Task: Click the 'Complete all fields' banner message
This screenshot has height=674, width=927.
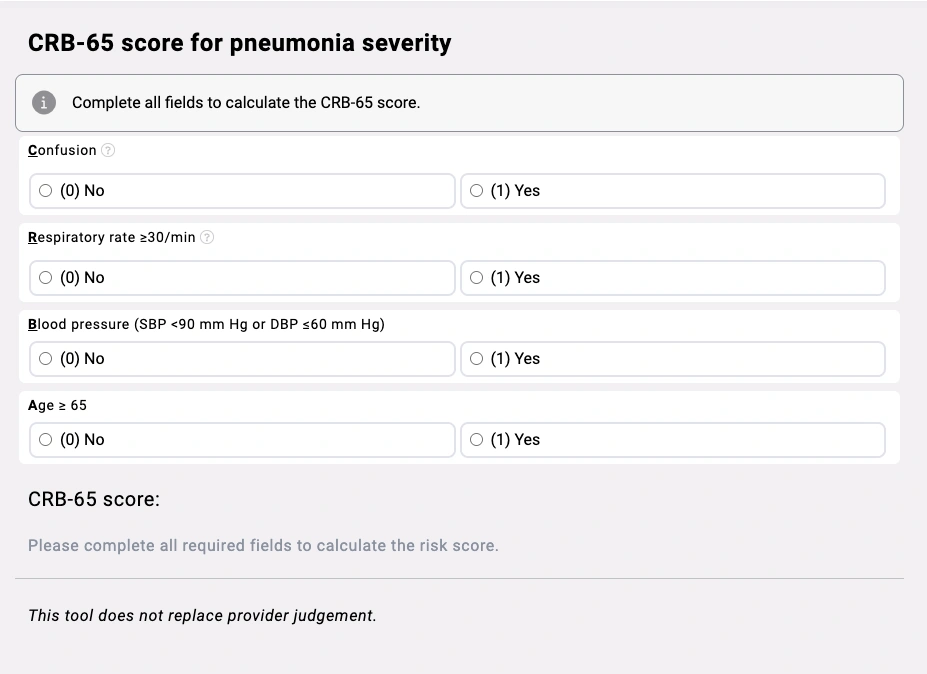Action: pyautogui.click(x=246, y=102)
